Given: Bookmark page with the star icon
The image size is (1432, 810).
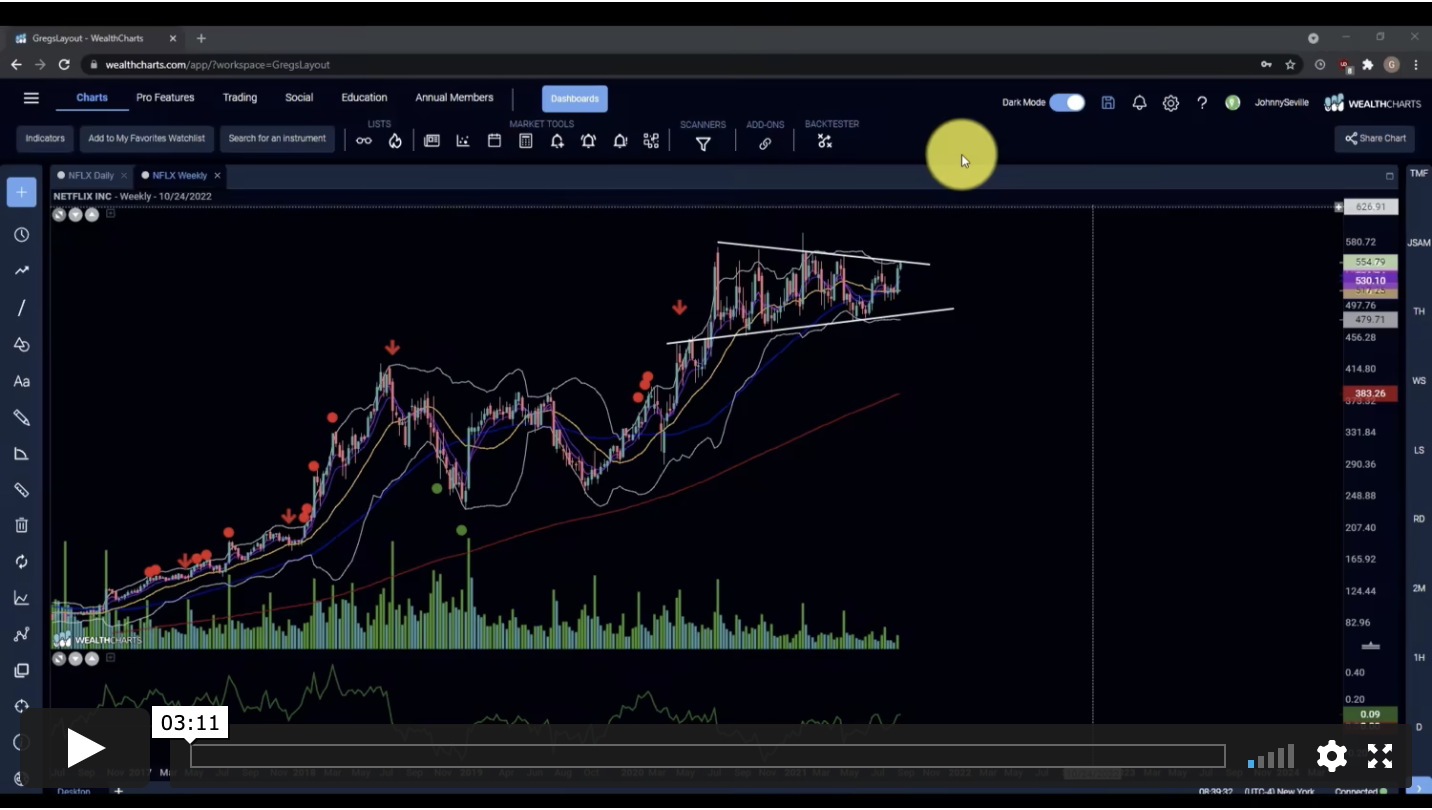Looking at the screenshot, I should click(1290, 64).
